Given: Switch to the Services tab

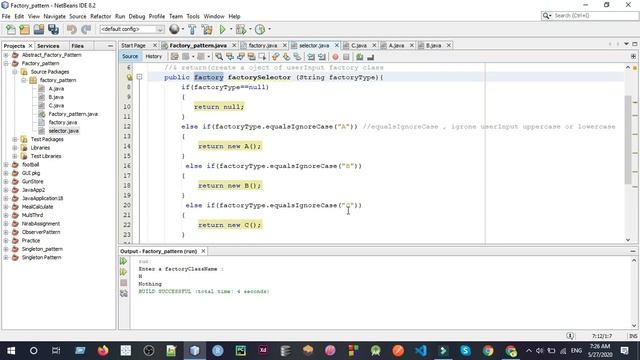Looking at the screenshot, I should (48, 46).
